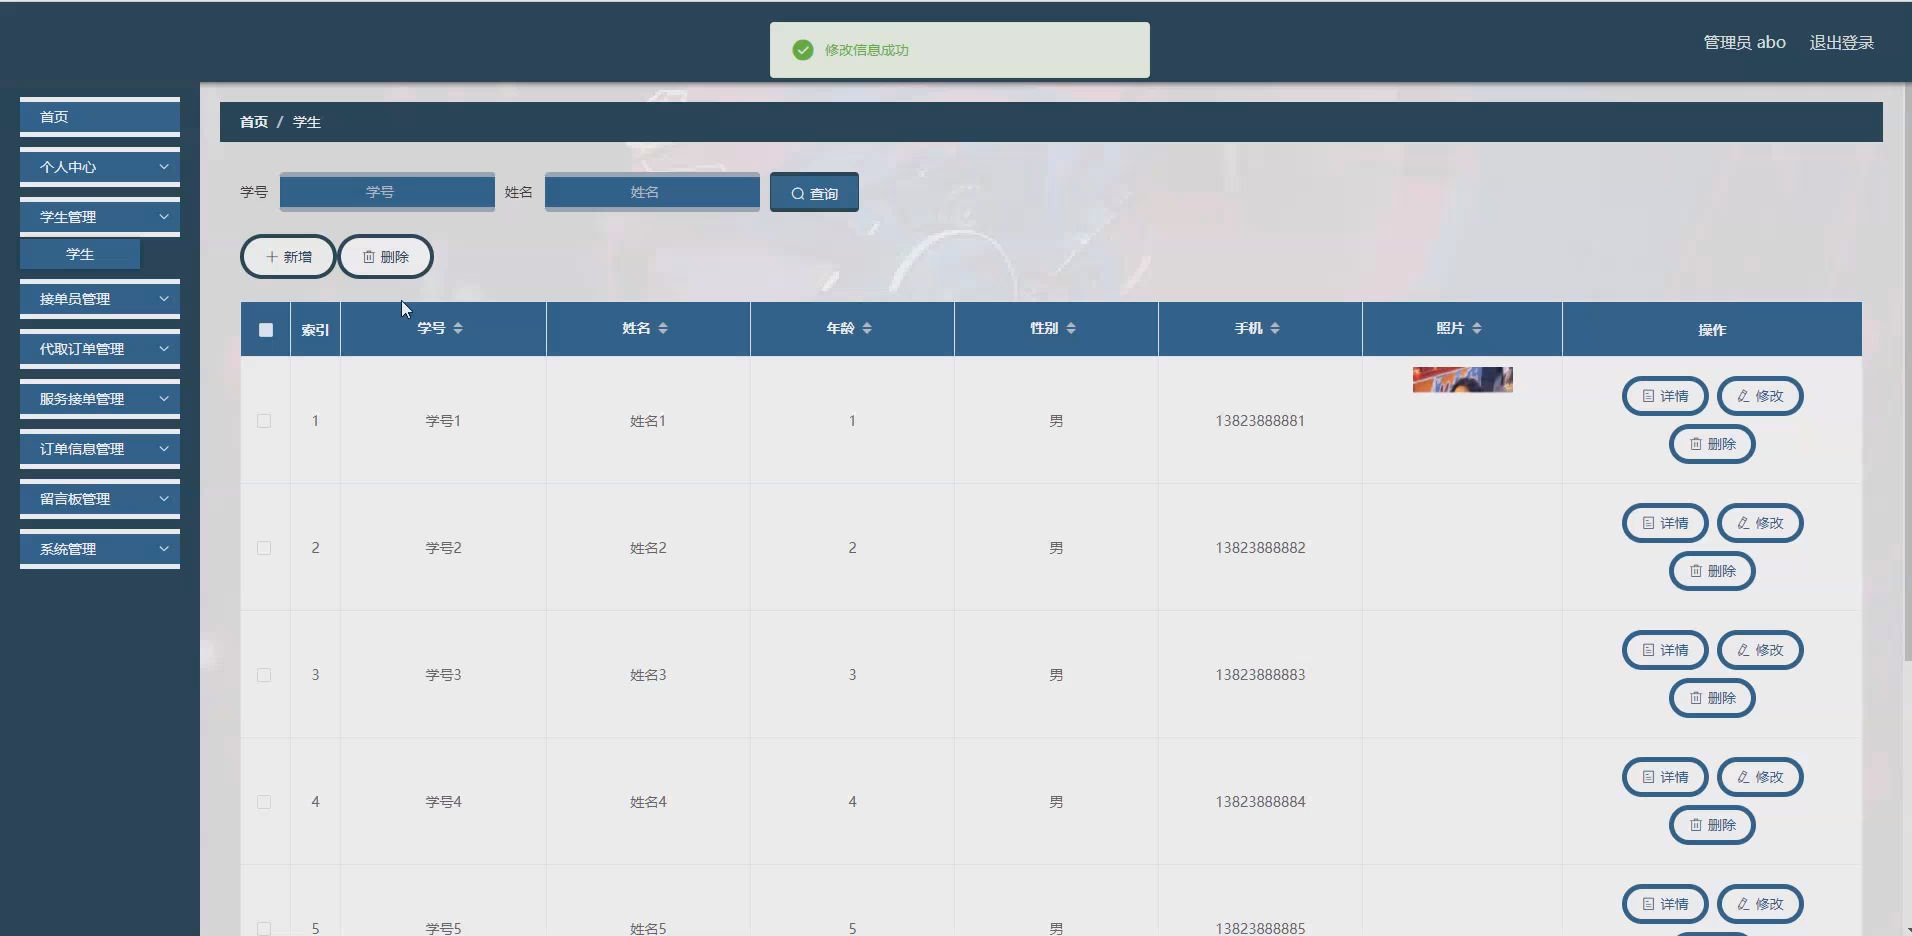Image resolution: width=1912 pixels, height=936 pixels.
Task: Click 删除 for row 学号3
Action: [x=1712, y=698]
